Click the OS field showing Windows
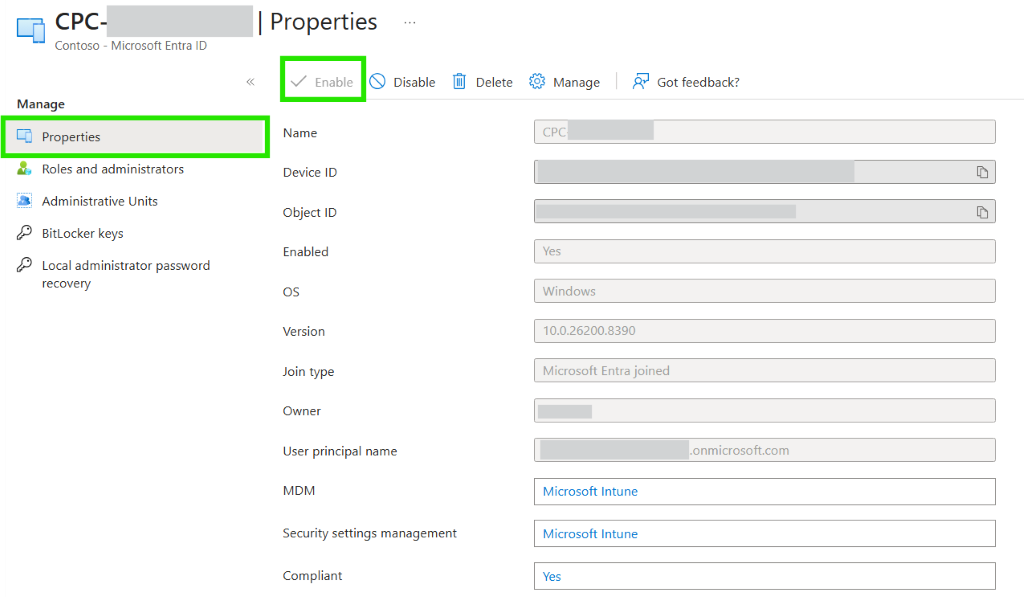1024x597 pixels. 765,291
